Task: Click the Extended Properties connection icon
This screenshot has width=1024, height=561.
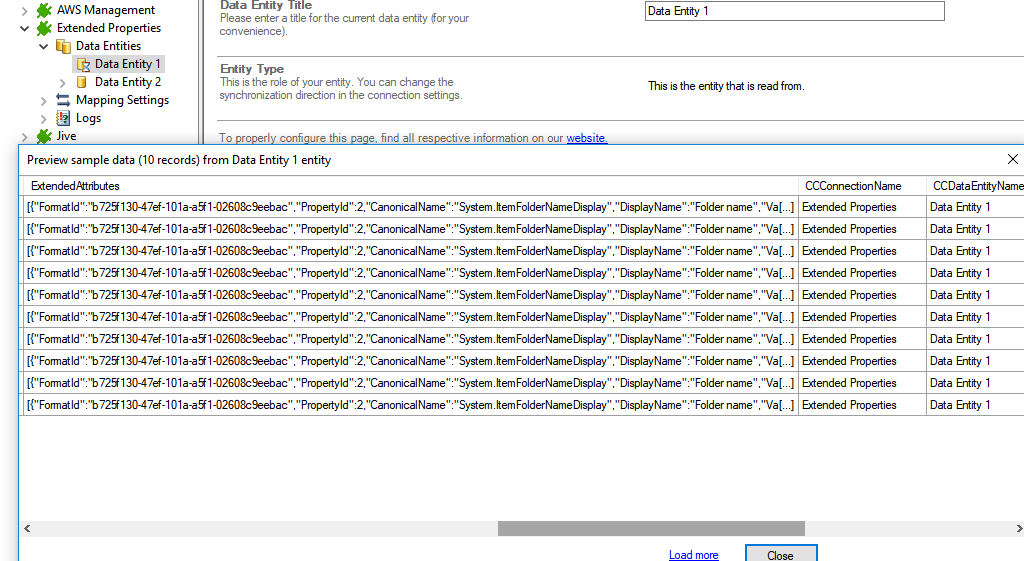Action: tap(44, 28)
